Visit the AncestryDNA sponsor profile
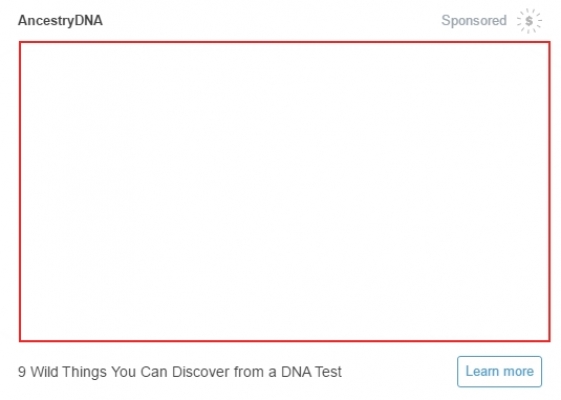561x400 pixels. pyautogui.click(x=60, y=20)
